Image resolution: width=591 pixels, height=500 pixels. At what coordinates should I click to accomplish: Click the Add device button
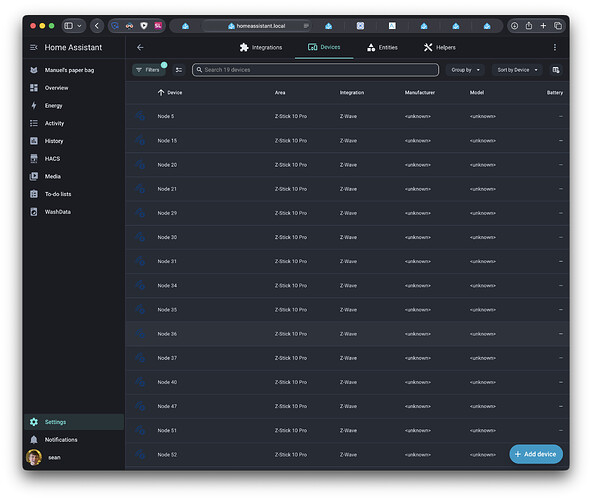(x=536, y=454)
